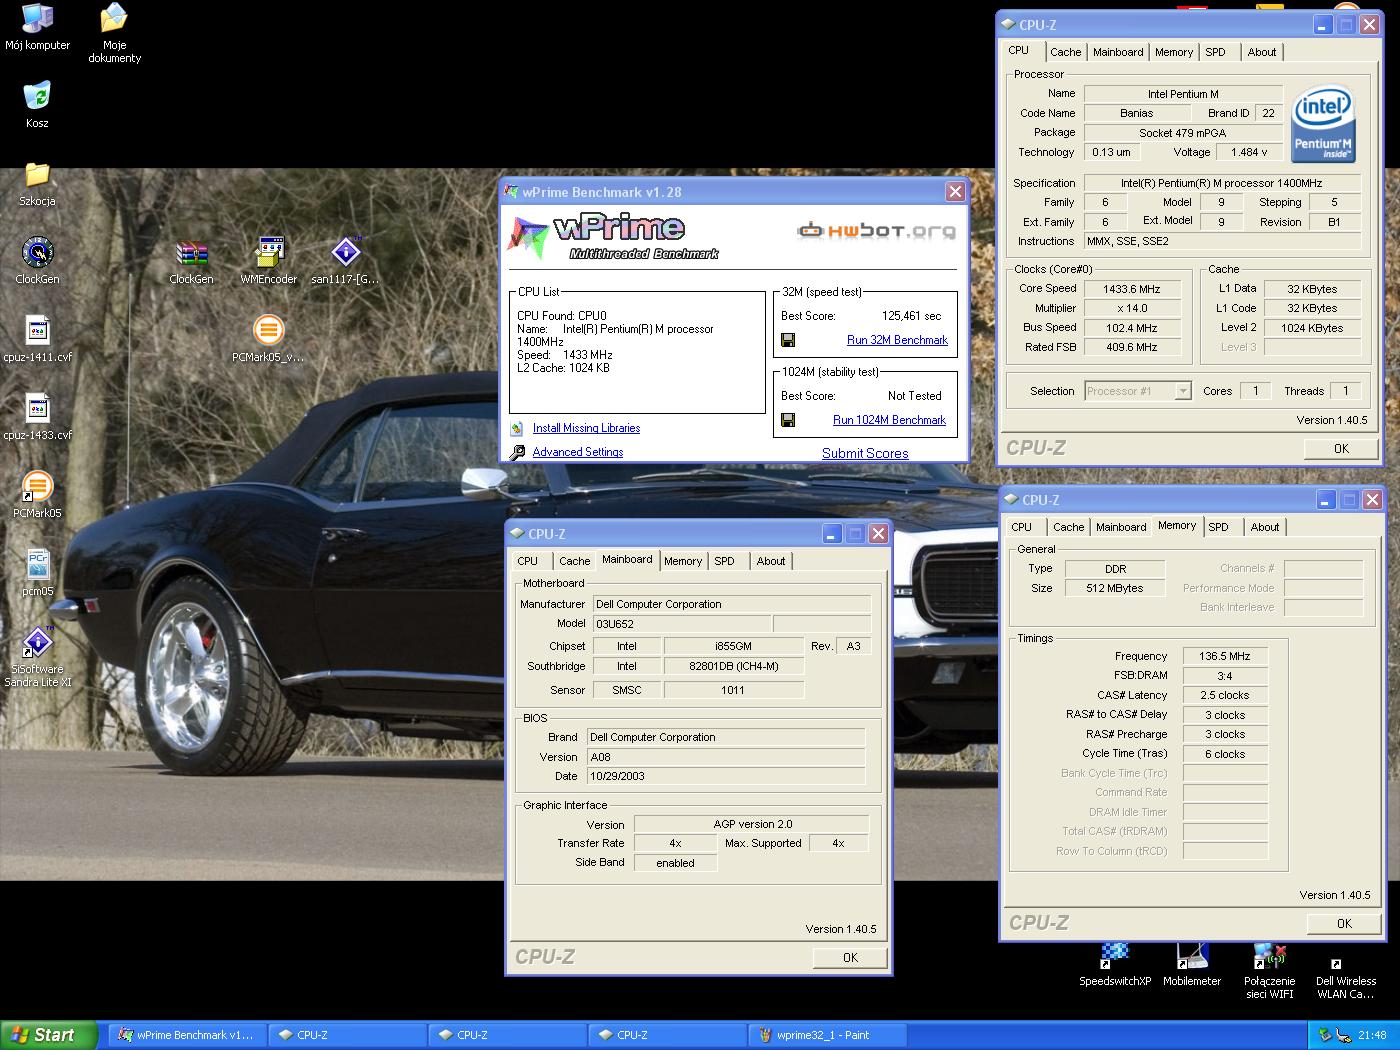Open the Processor #1 selection dropdown
Screen dimensions: 1400x1050
click(x=1138, y=391)
